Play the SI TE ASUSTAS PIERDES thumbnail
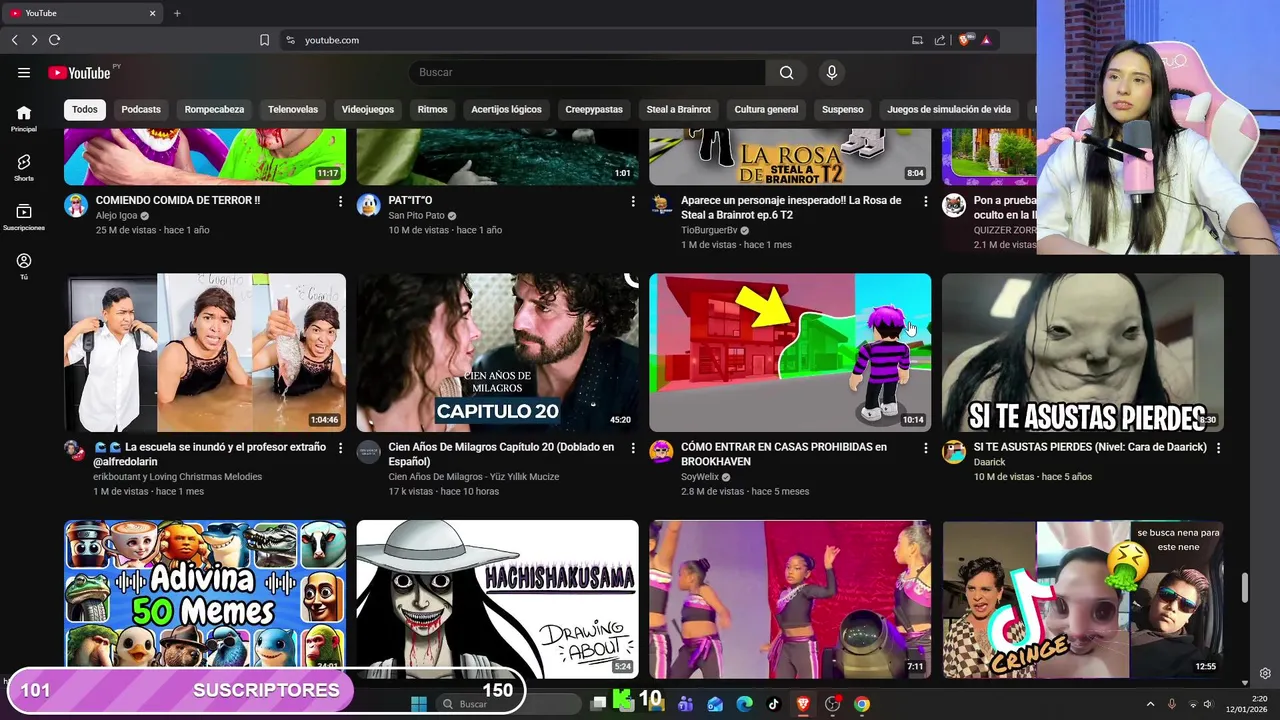1280x720 pixels. 1083,352
